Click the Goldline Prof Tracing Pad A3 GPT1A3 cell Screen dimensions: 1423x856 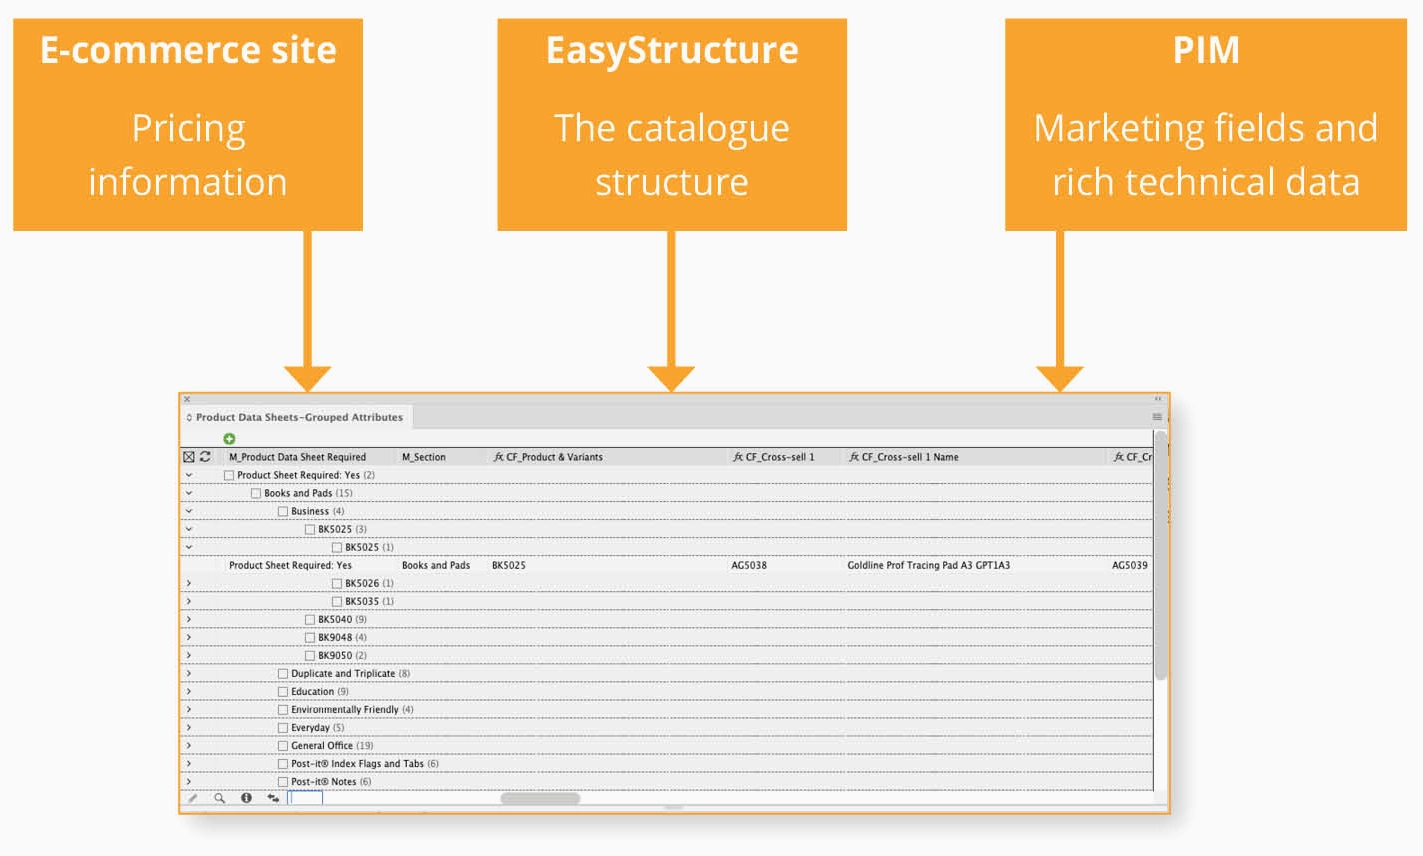point(929,565)
